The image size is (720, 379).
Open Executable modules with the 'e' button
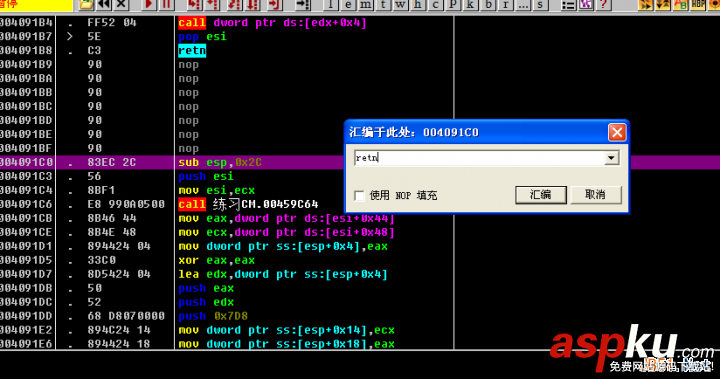(348, 5)
